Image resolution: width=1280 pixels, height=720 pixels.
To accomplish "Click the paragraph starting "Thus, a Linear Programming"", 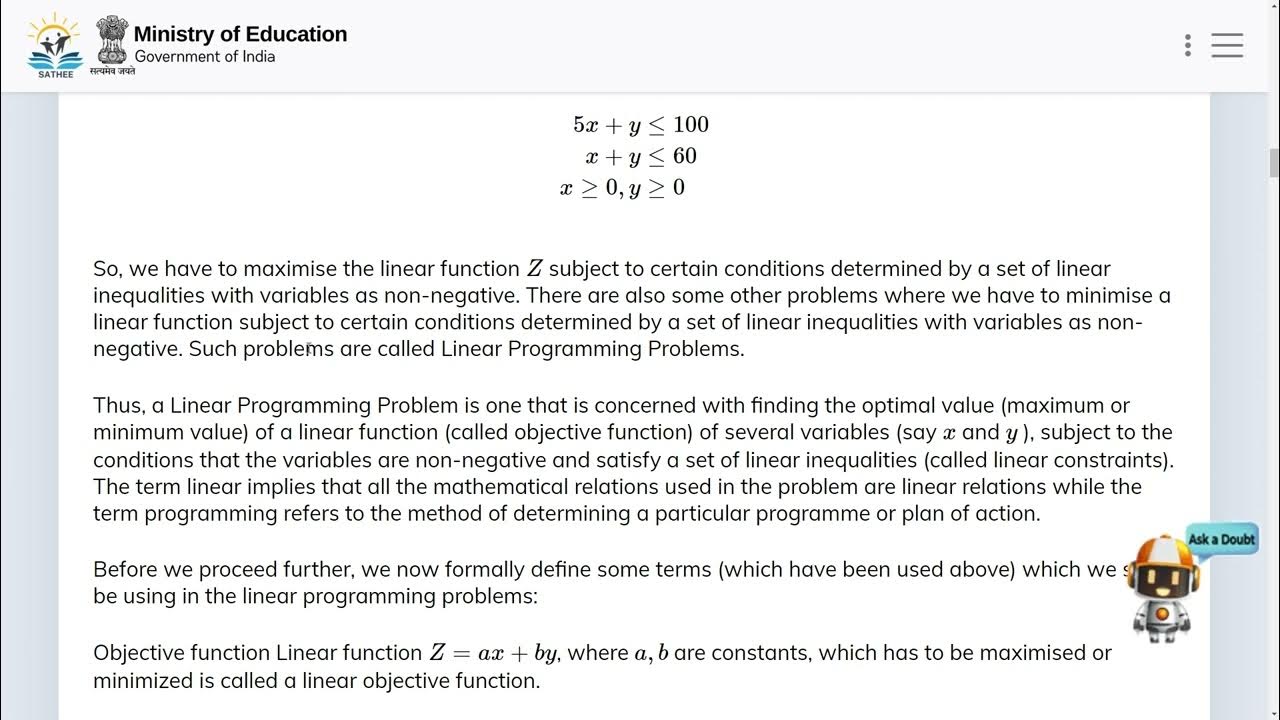I will tap(630, 459).
